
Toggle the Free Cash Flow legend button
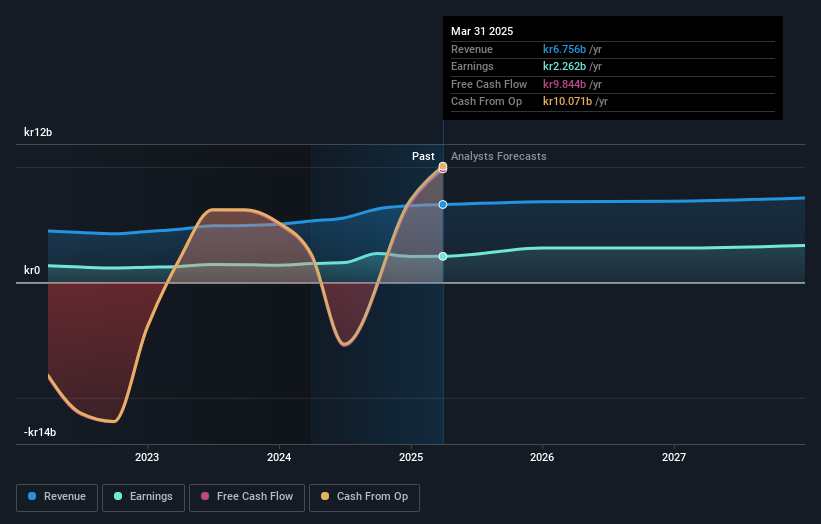coord(247,497)
